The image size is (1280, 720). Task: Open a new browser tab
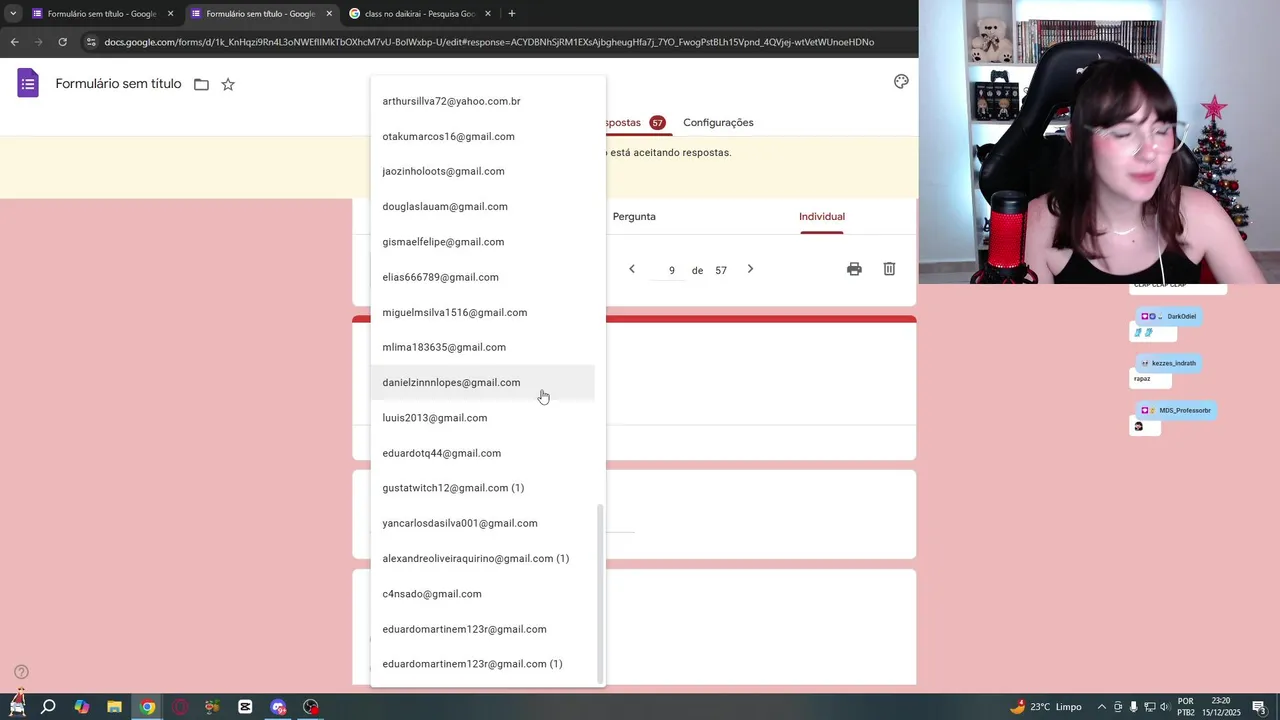512,14
